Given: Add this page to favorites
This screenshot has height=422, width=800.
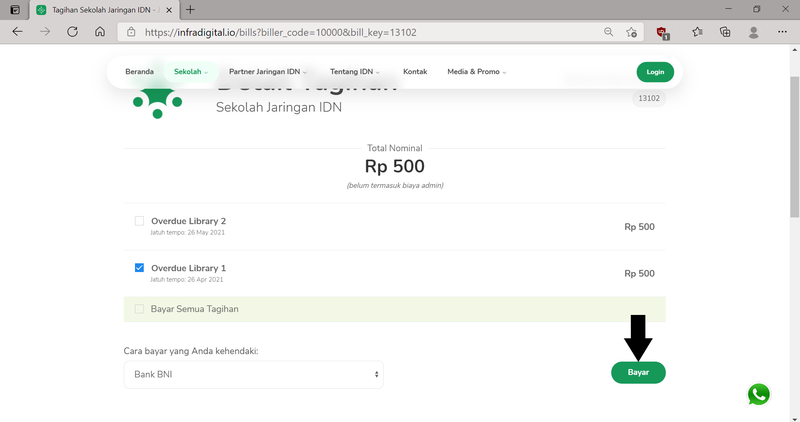Looking at the screenshot, I should 631,32.
